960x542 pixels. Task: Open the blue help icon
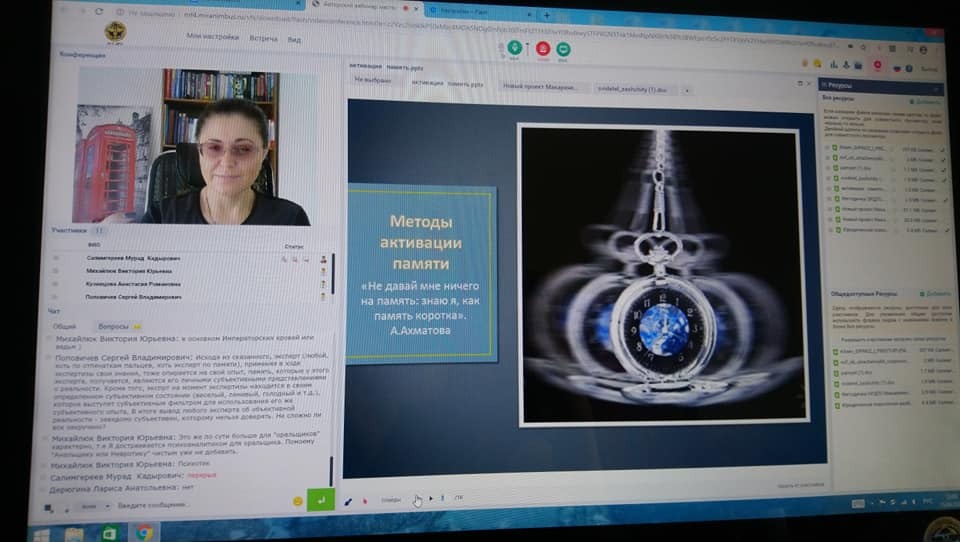click(909, 68)
